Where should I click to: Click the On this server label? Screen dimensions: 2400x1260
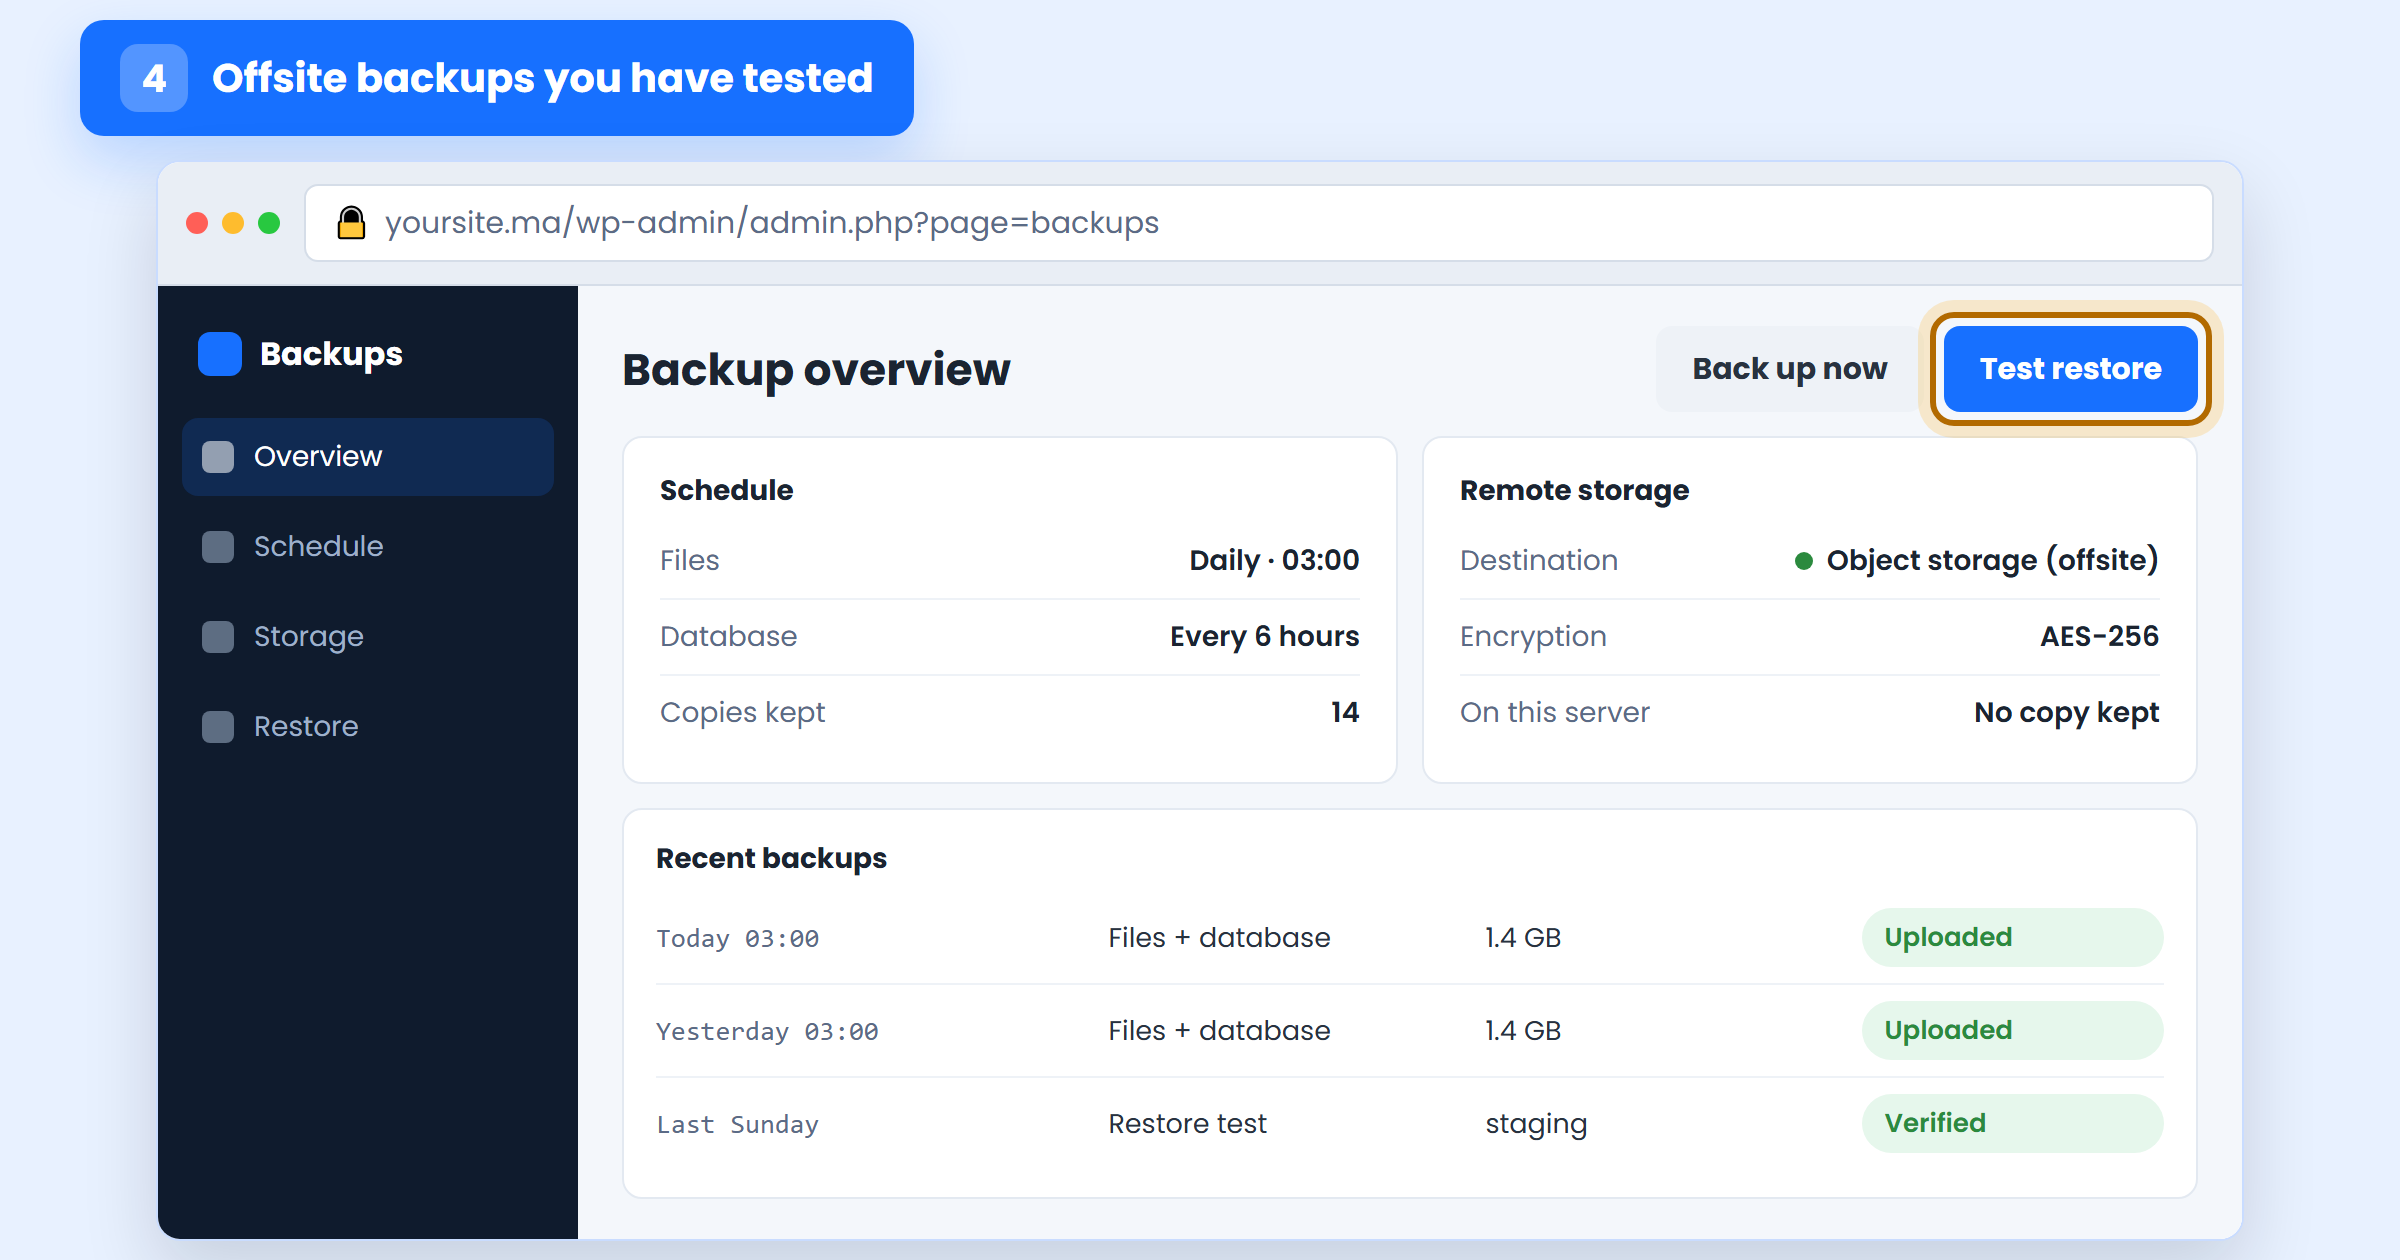point(1554,712)
